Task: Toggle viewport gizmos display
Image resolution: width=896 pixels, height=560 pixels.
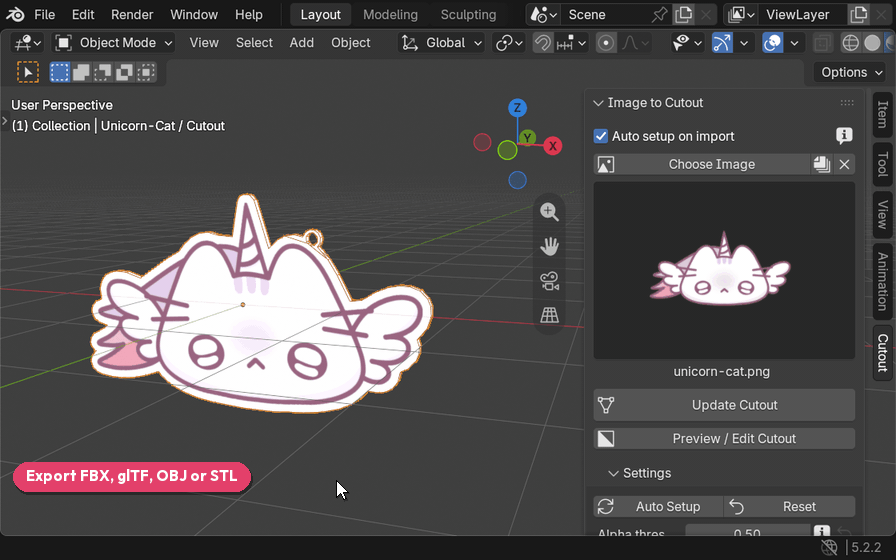Action: pyautogui.click(x=722, y=43)
